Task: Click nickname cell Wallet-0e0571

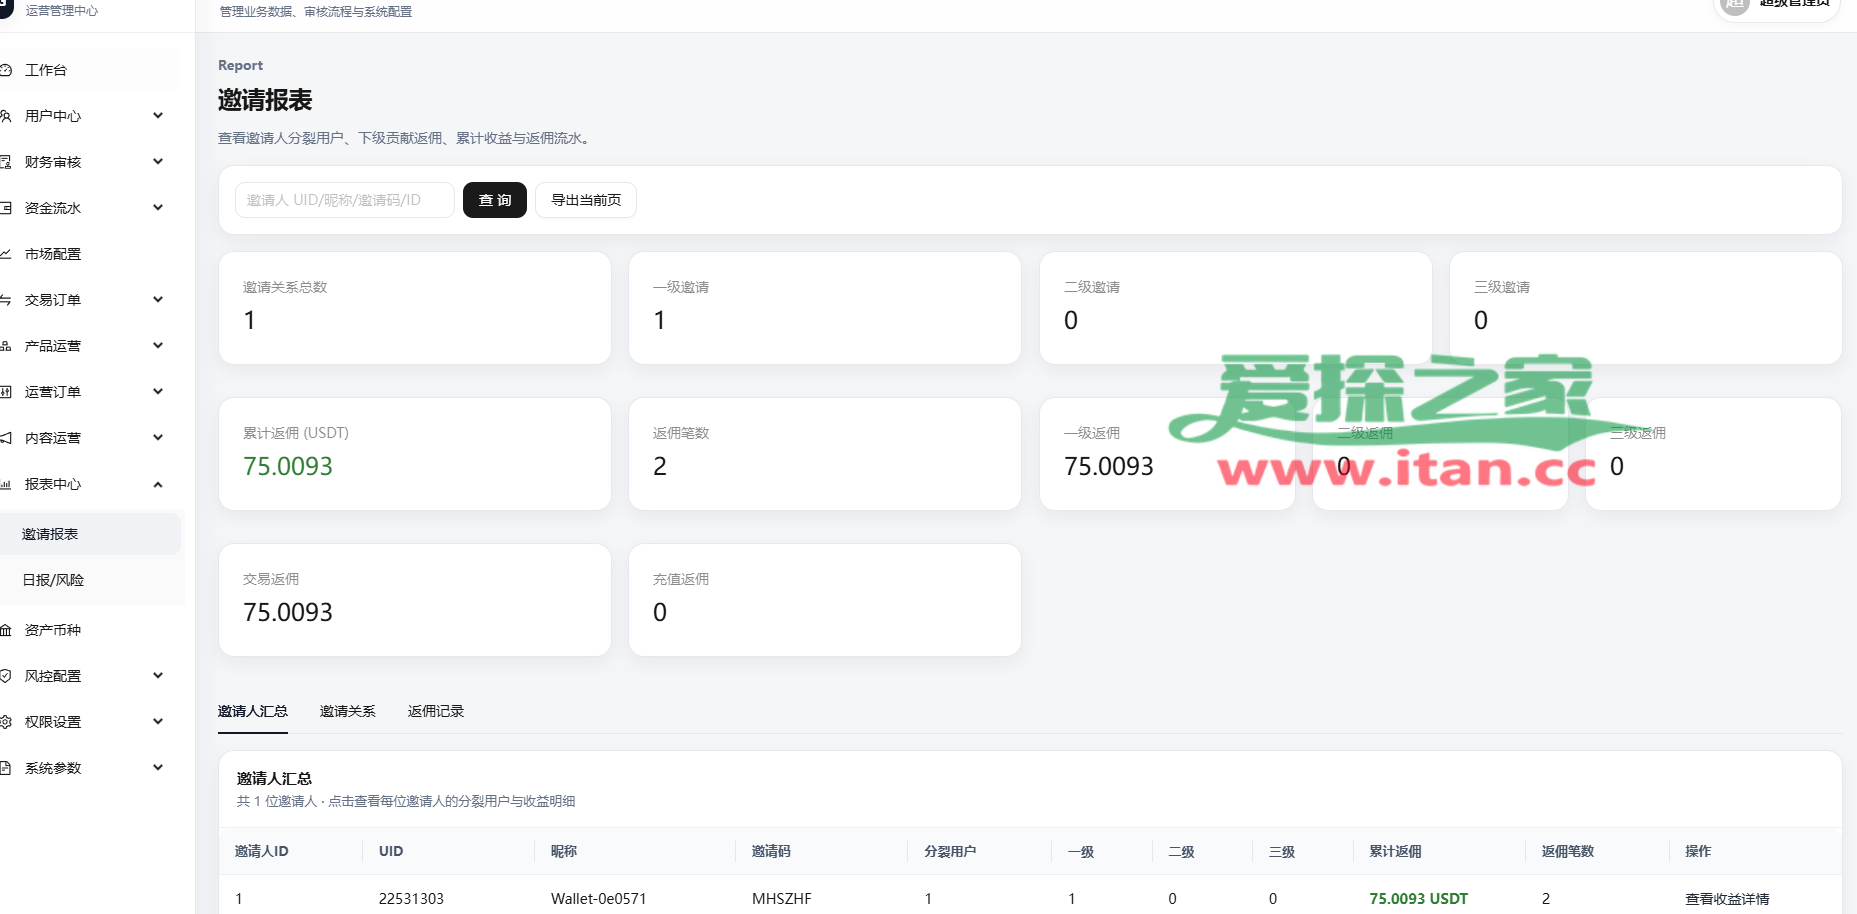Action: point(599,899)
